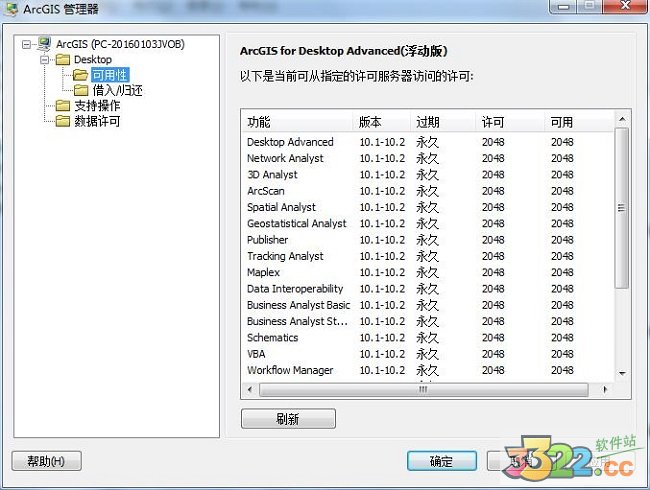This screenshot has height=490, width=650.
Task: Click the 帮助(H) button
Action: [46, 461]
